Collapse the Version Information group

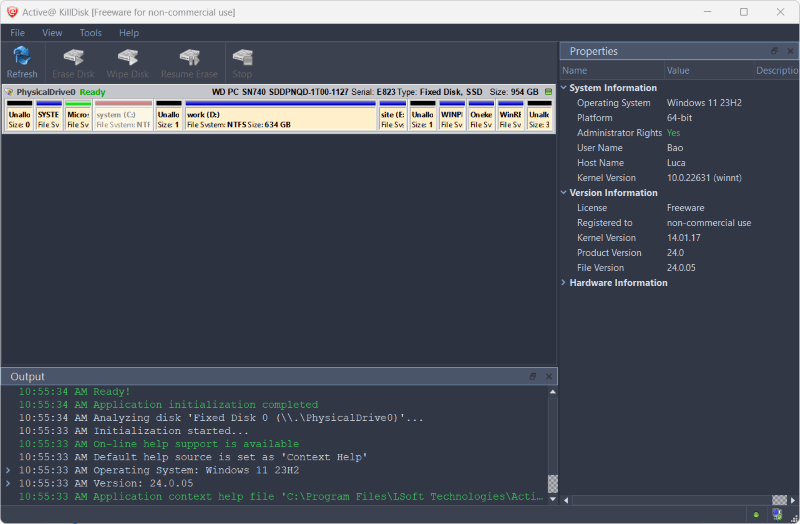point(564,193)
